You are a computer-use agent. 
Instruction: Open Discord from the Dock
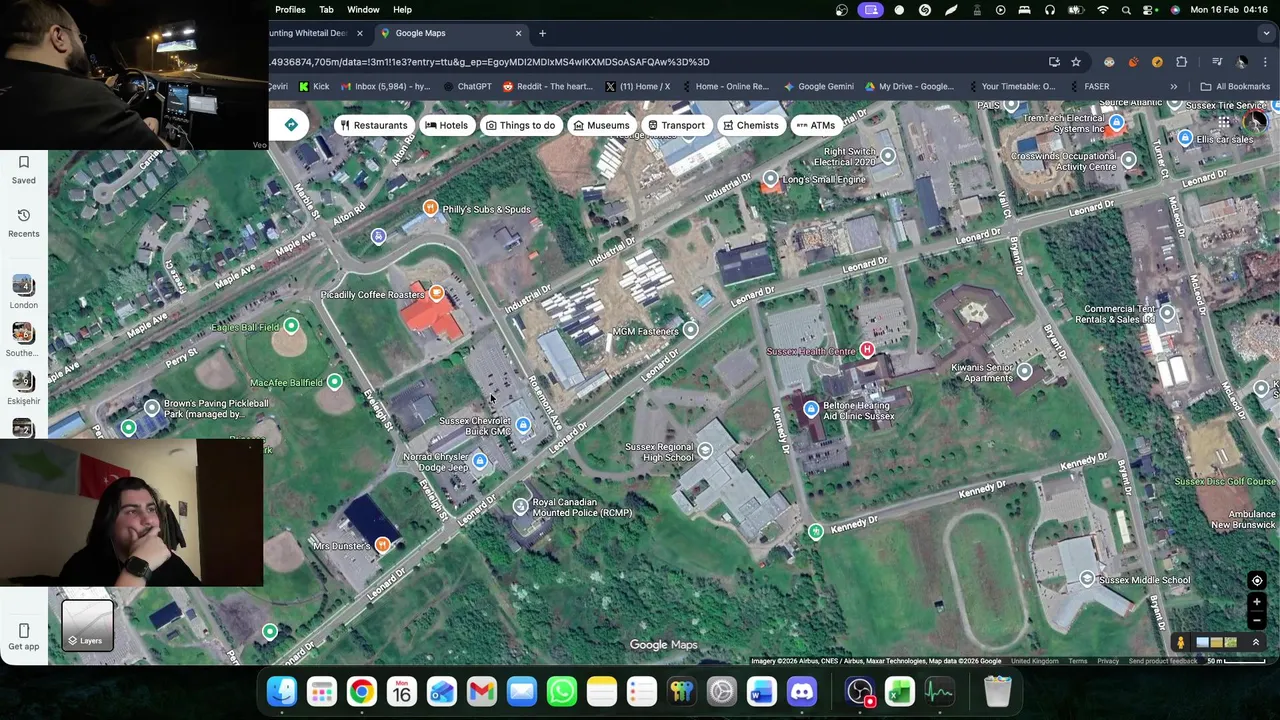tap(801, 691)
